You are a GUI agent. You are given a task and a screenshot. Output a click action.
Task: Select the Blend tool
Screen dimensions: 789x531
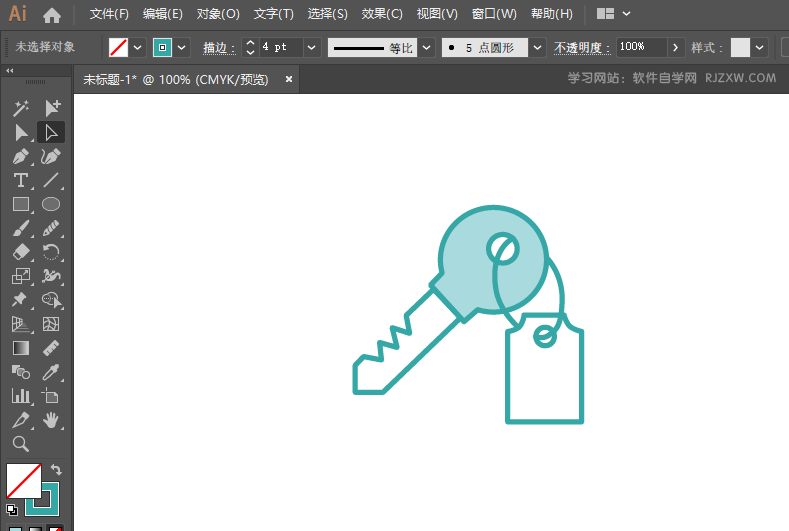(21, 372)
